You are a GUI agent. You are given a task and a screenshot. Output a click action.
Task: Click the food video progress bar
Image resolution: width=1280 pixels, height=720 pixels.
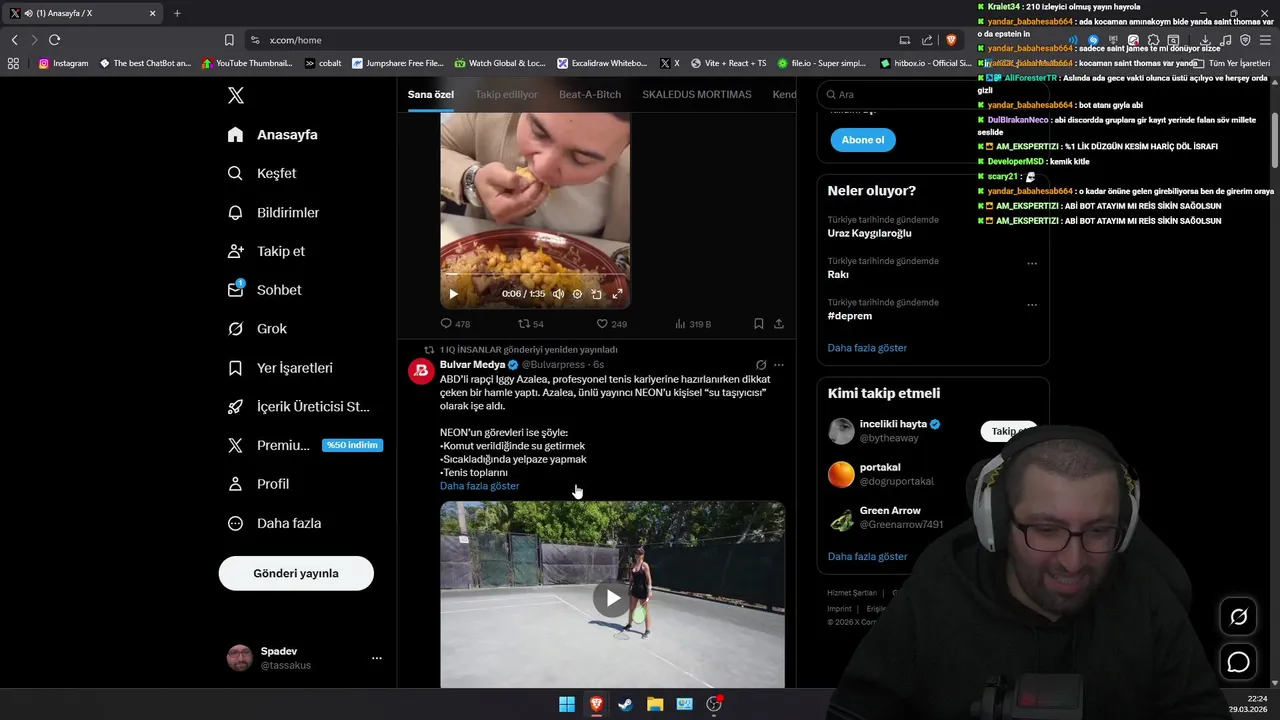[535, 274]
